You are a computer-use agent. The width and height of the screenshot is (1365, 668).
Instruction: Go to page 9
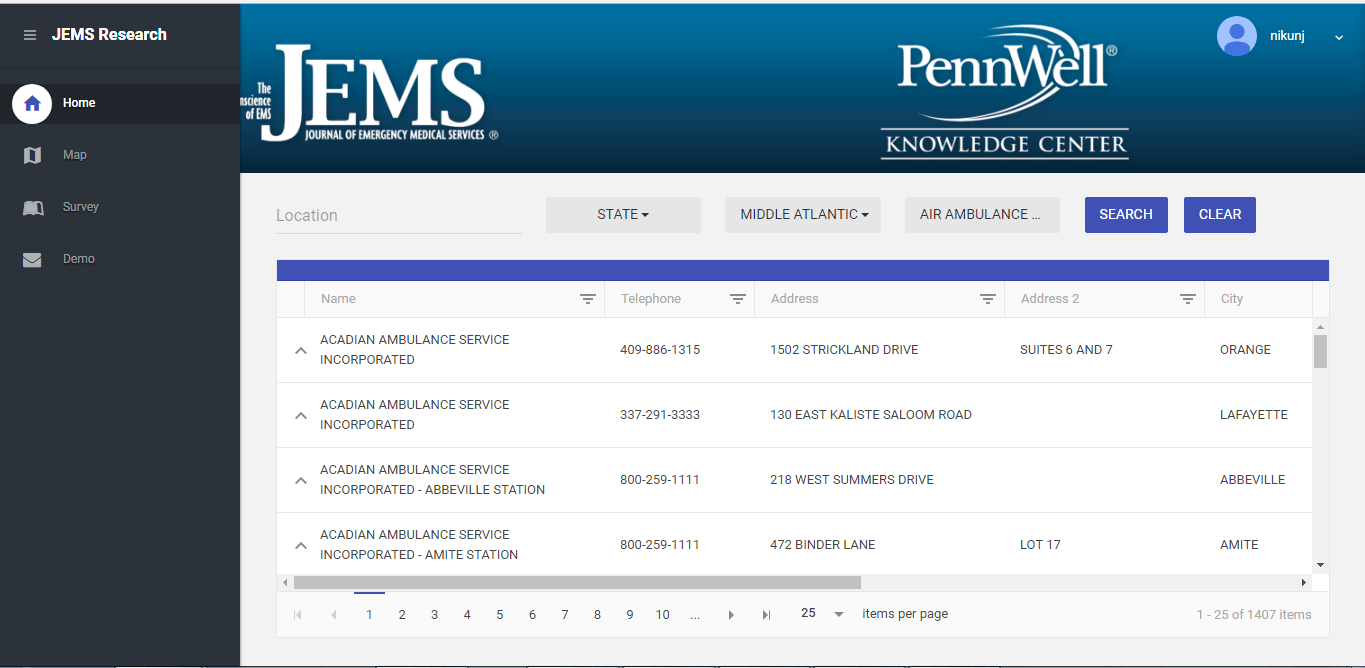(x=630, y=615)
